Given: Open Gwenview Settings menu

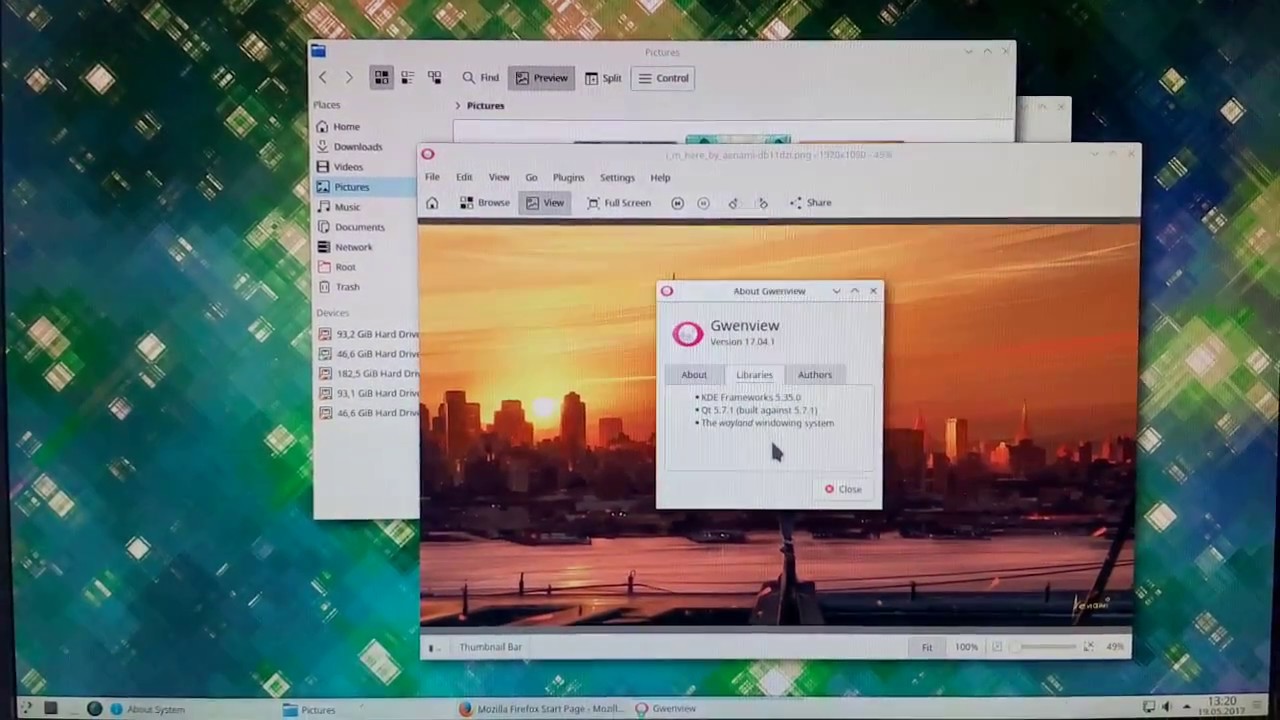Looking at the screenshot, I should [617, 177].
